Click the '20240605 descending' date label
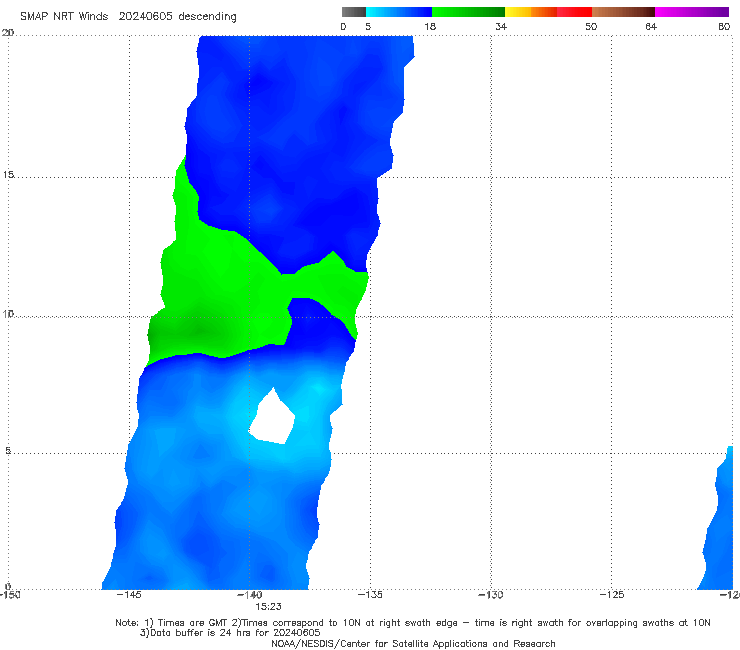 177,16
